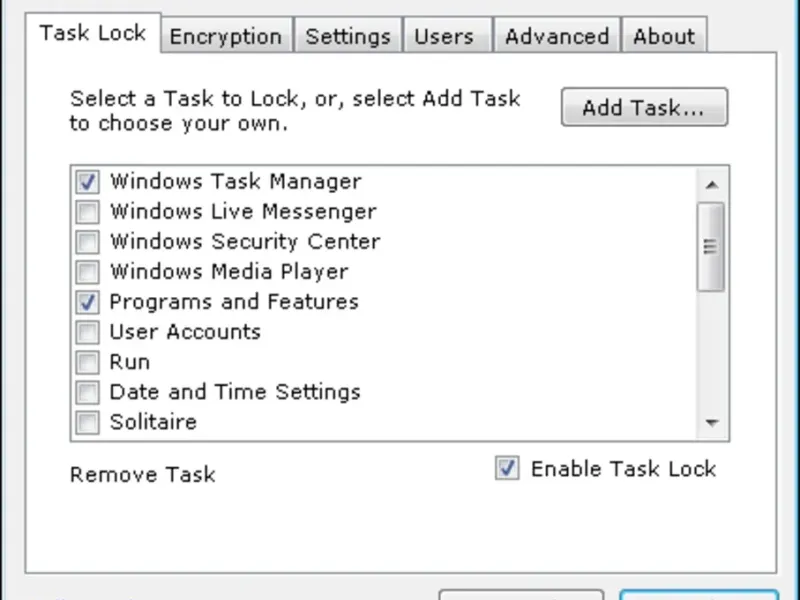Open the Encryption tab
This screenshot has width=800, height=600.
coord(226,36)
